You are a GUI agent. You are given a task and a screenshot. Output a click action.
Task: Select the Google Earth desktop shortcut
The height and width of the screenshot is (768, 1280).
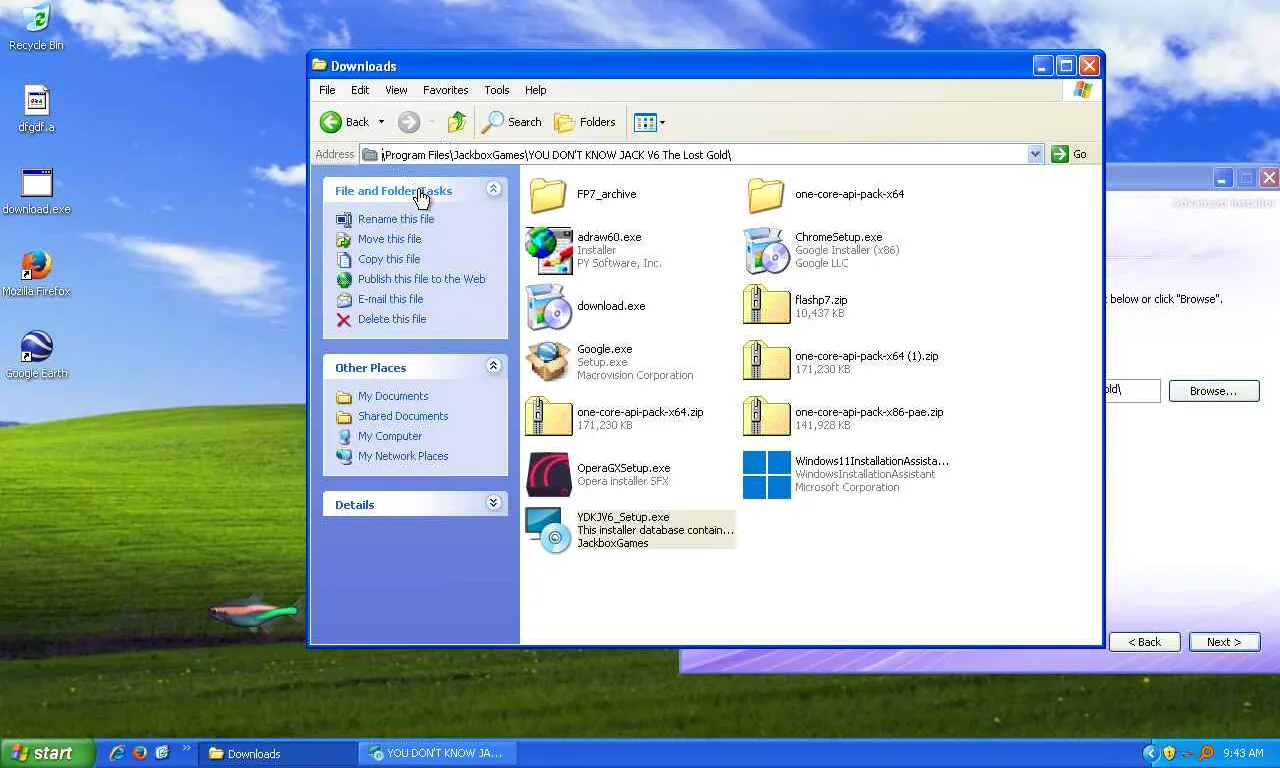click(37, 347)
